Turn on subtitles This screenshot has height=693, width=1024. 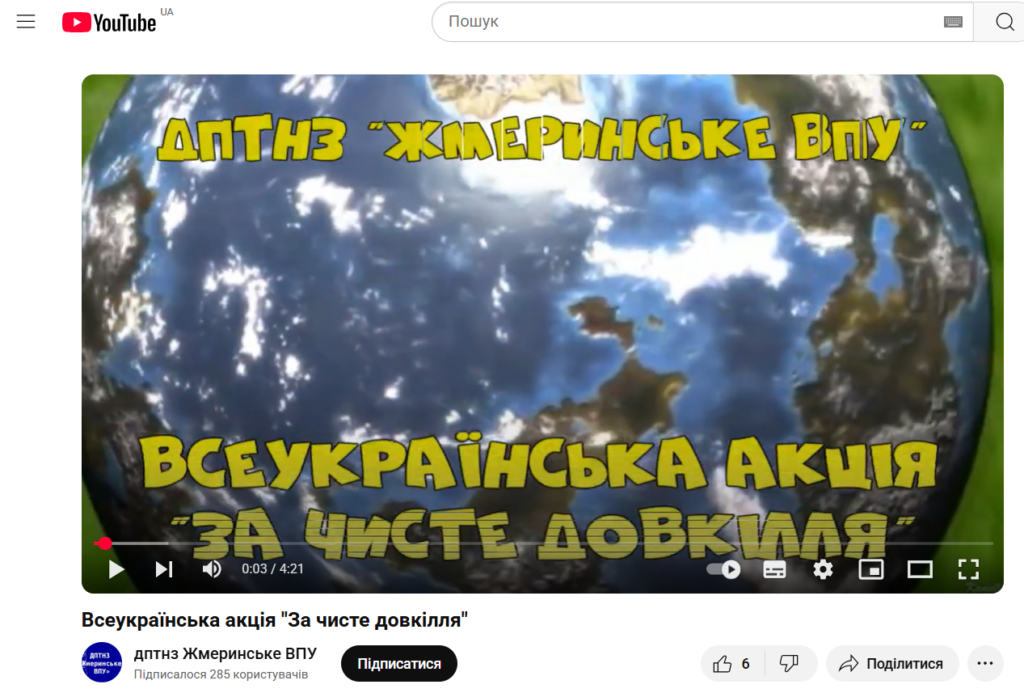pos(775,570)
